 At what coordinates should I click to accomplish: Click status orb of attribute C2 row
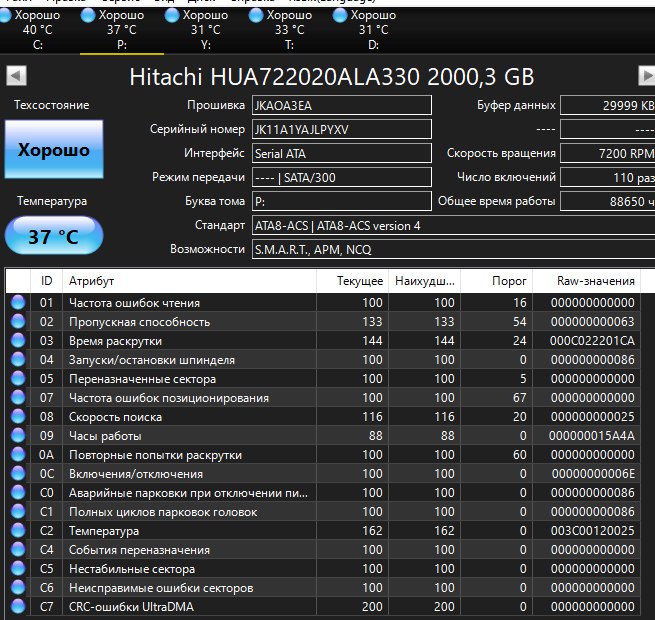click(x=18, y=530)
